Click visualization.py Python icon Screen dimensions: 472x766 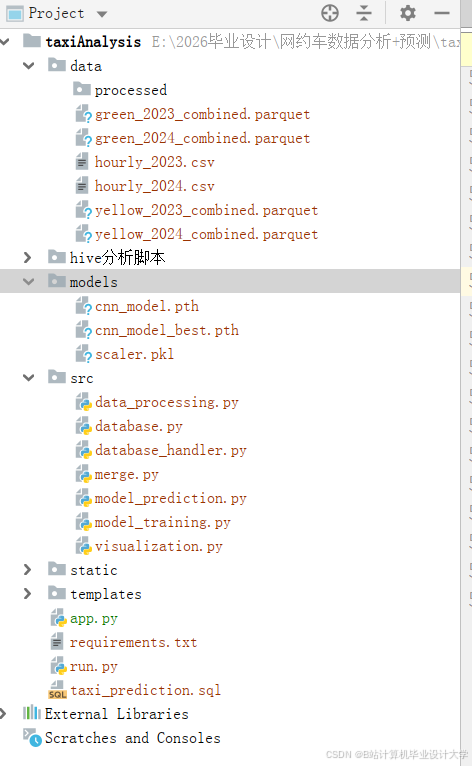point(84,546)
